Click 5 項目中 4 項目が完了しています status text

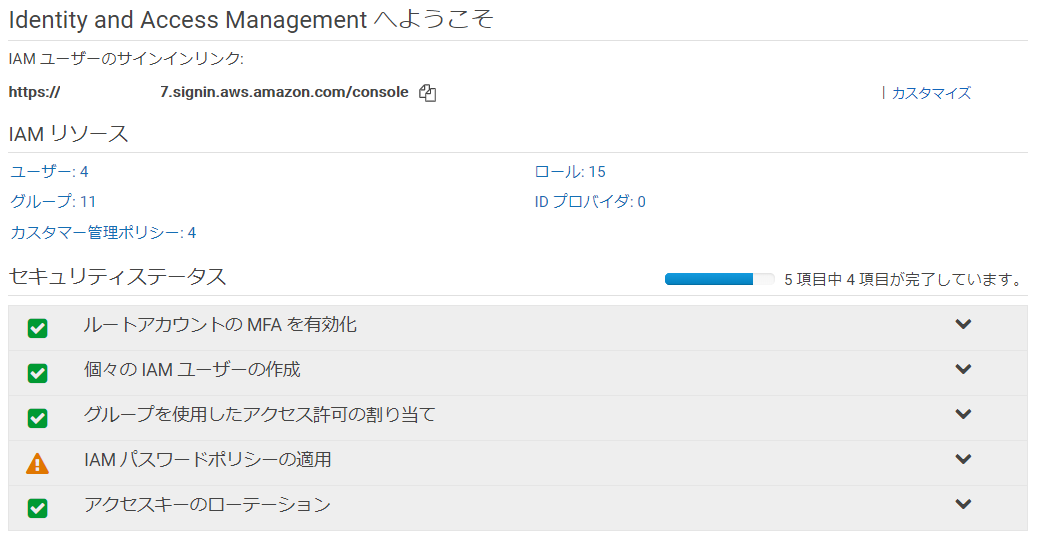coord(903,280)
